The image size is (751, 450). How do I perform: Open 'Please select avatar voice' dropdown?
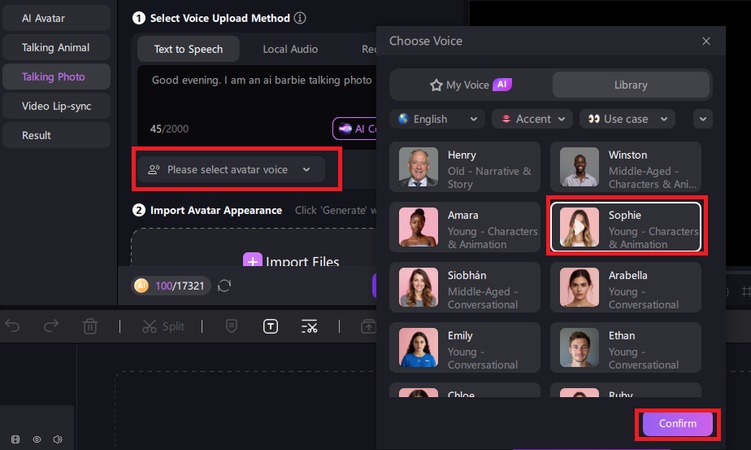point(230,170)
